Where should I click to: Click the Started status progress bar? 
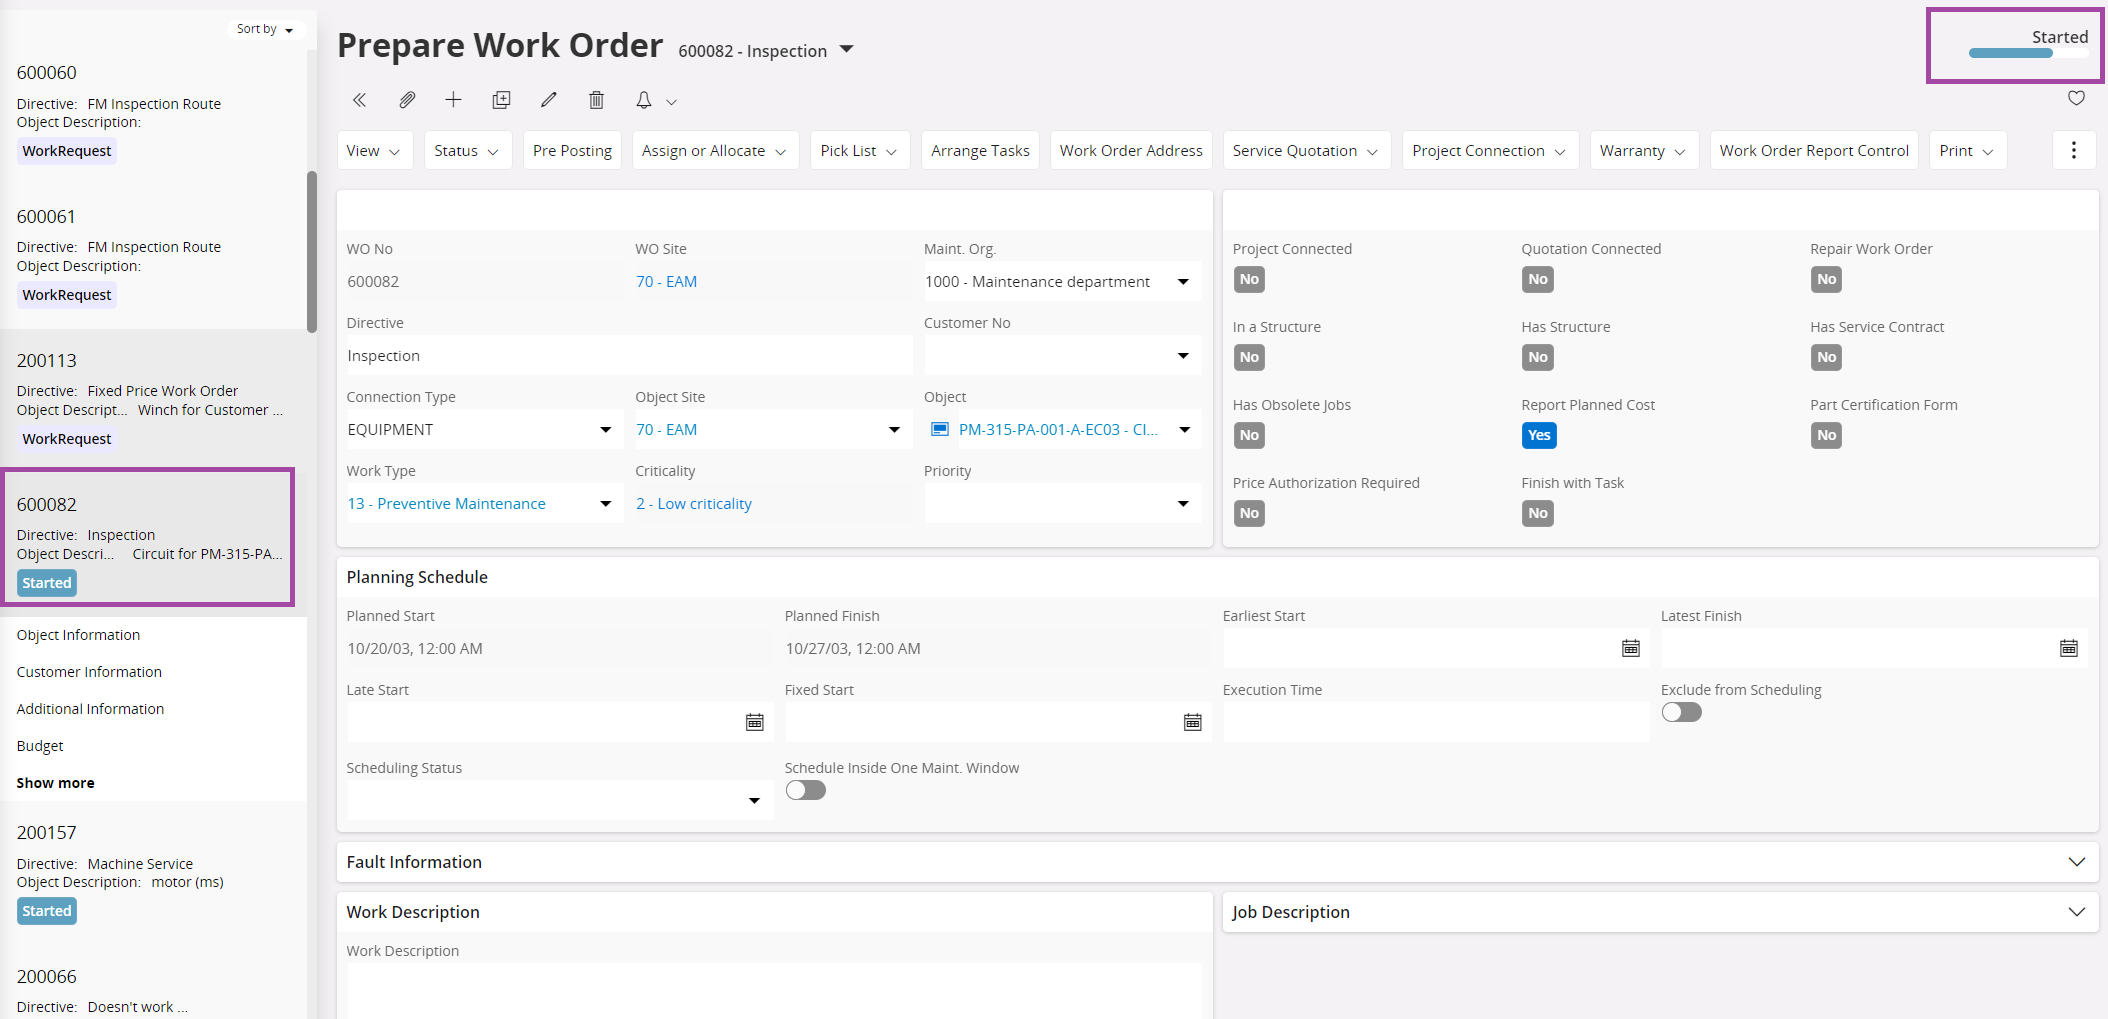coord(2010,53)
